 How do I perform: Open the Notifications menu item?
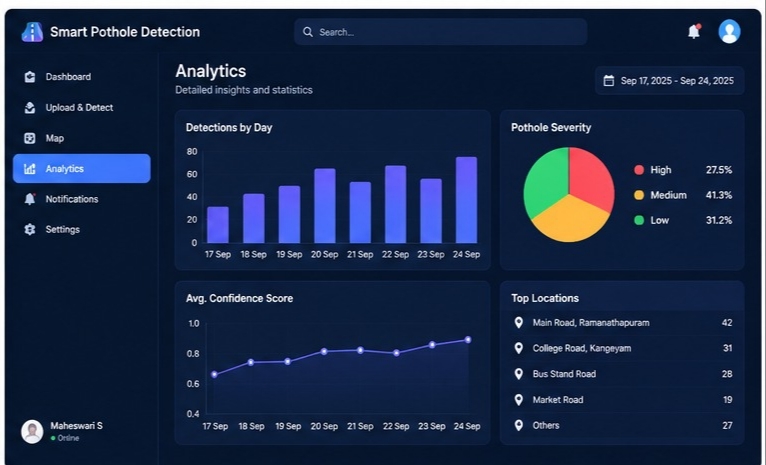82,199
